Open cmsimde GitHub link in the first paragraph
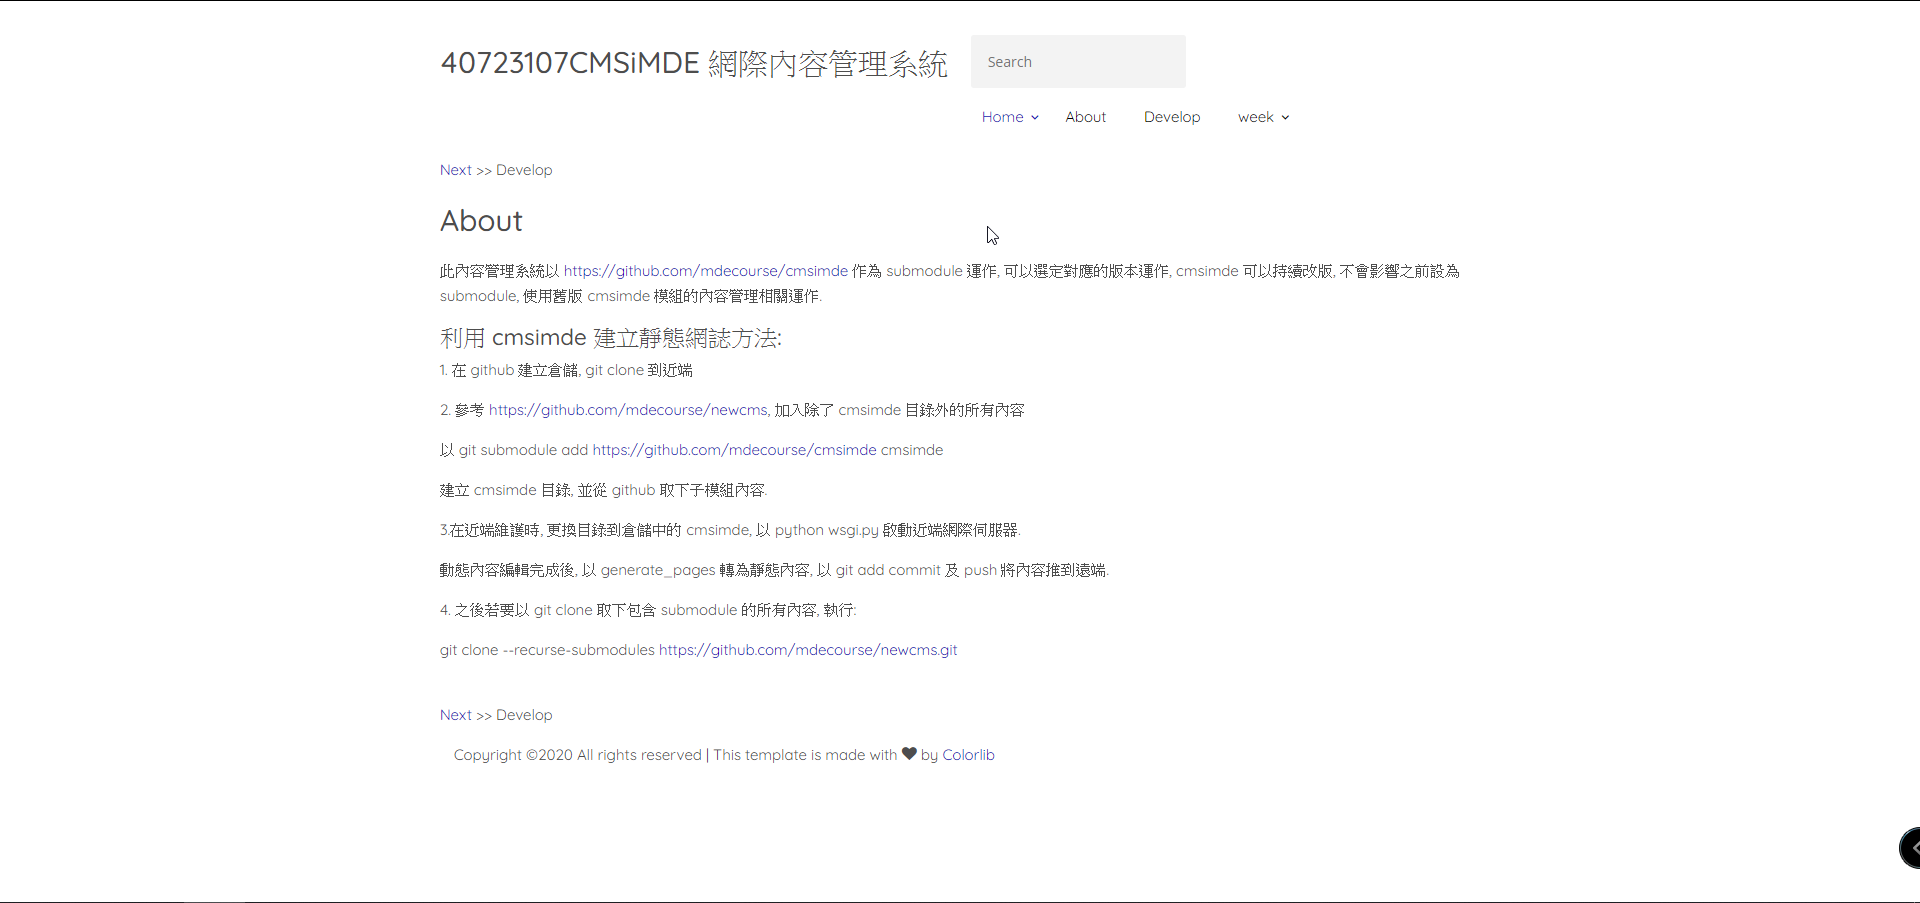Screen dimensions: 1920x903 point(705,271)
